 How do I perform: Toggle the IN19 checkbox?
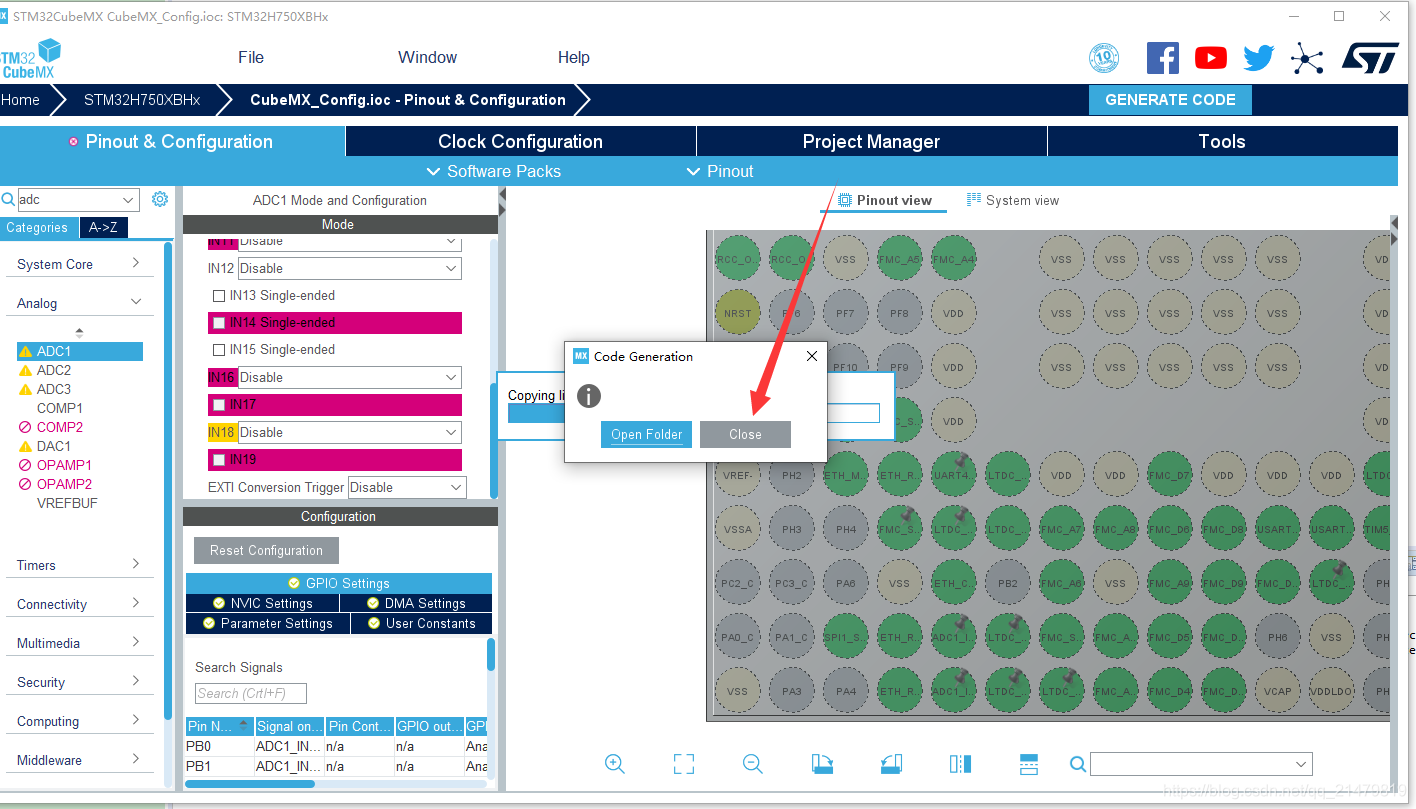tap(219, 460)
